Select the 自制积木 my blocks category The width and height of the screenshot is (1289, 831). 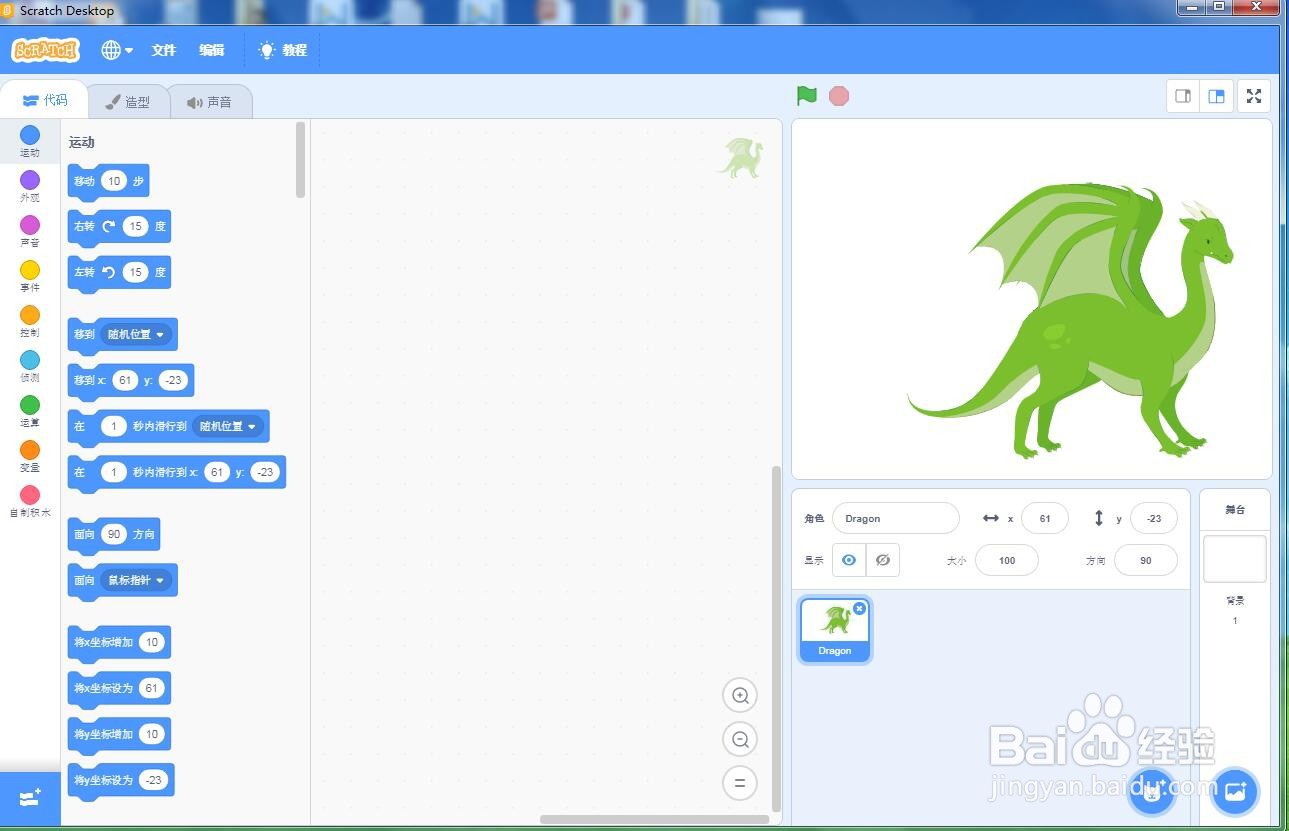pos(30,502)
